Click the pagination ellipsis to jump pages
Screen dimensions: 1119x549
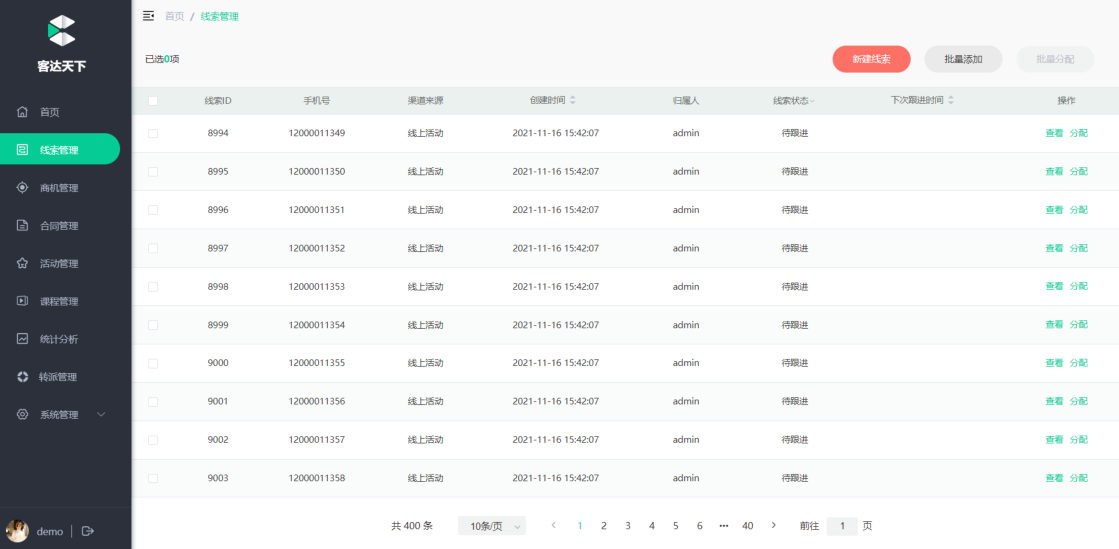click(724, 525)
